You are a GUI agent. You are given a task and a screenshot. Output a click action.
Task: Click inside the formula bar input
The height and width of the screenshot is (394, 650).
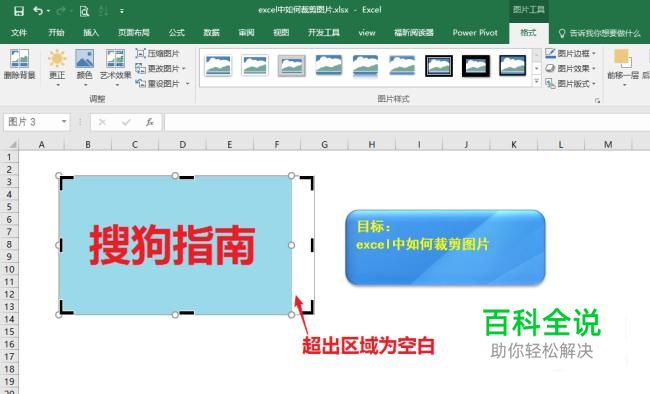tap(407, 122)
